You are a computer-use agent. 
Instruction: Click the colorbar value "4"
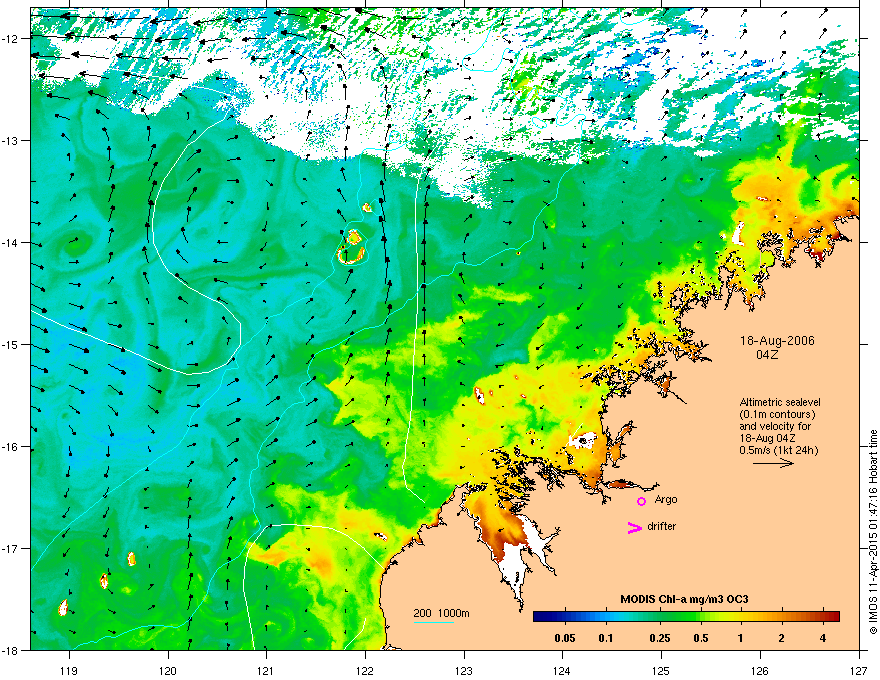tap(823, 638)
